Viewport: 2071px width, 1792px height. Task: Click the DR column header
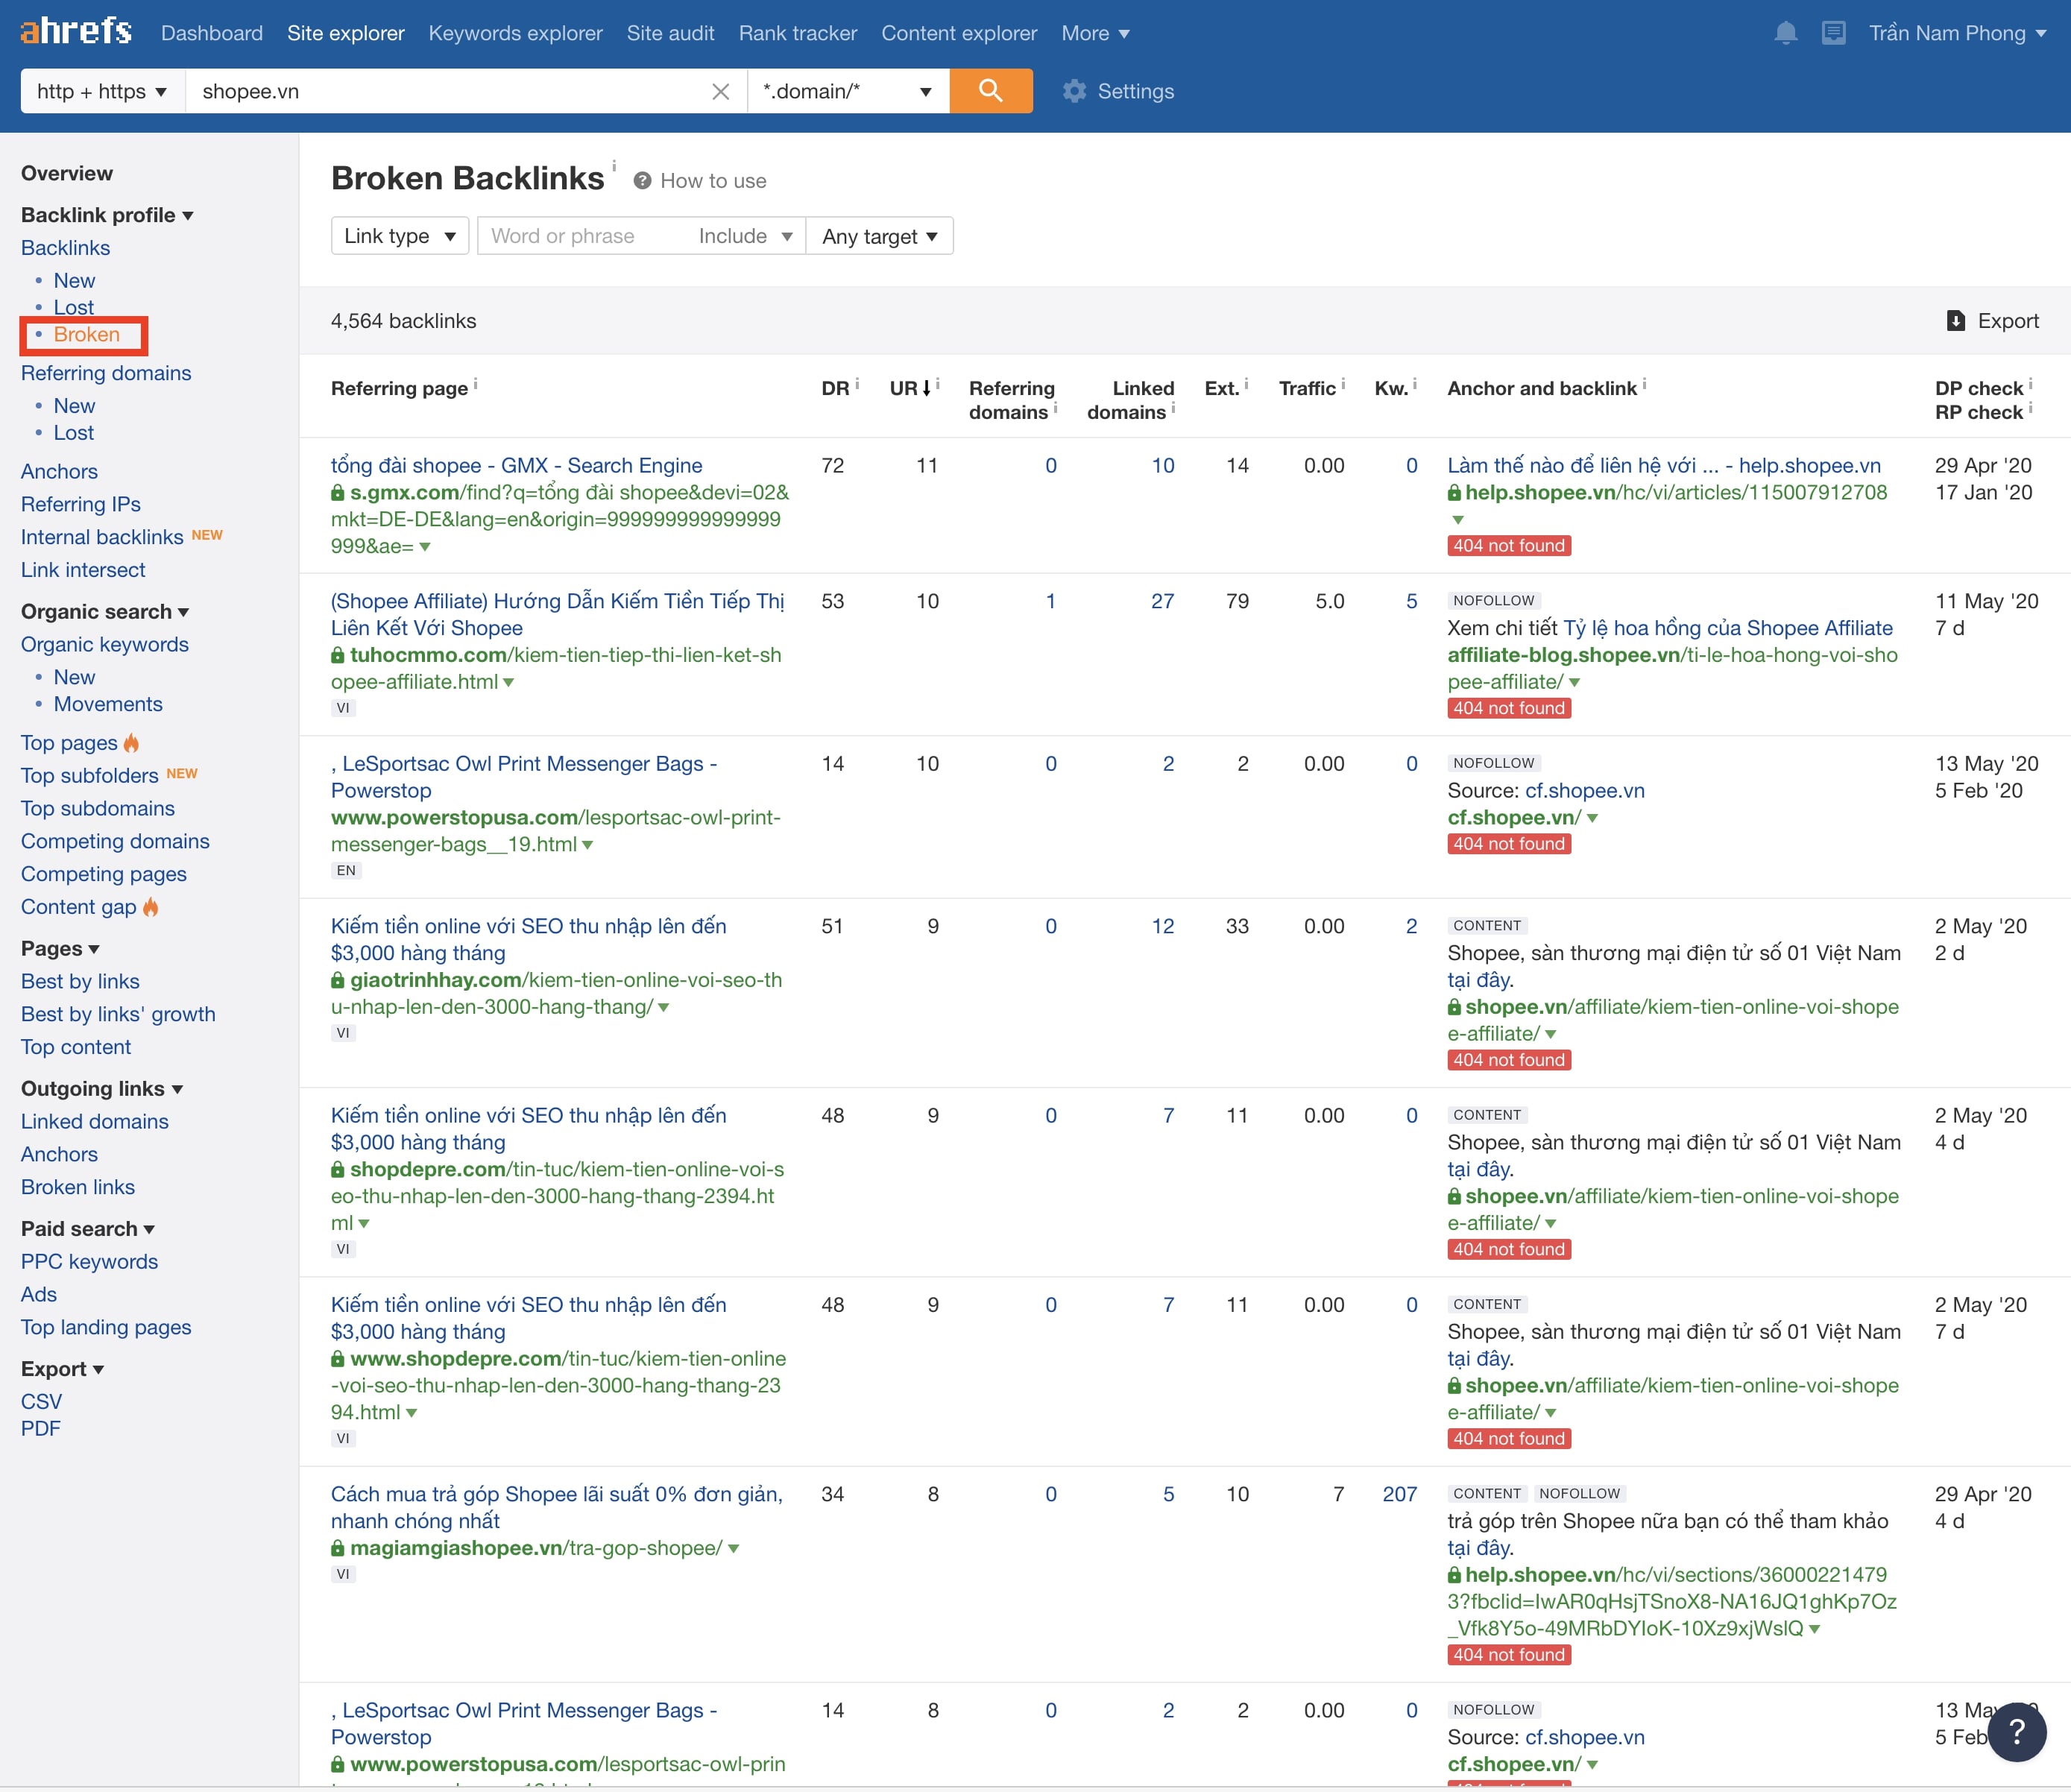835,388
